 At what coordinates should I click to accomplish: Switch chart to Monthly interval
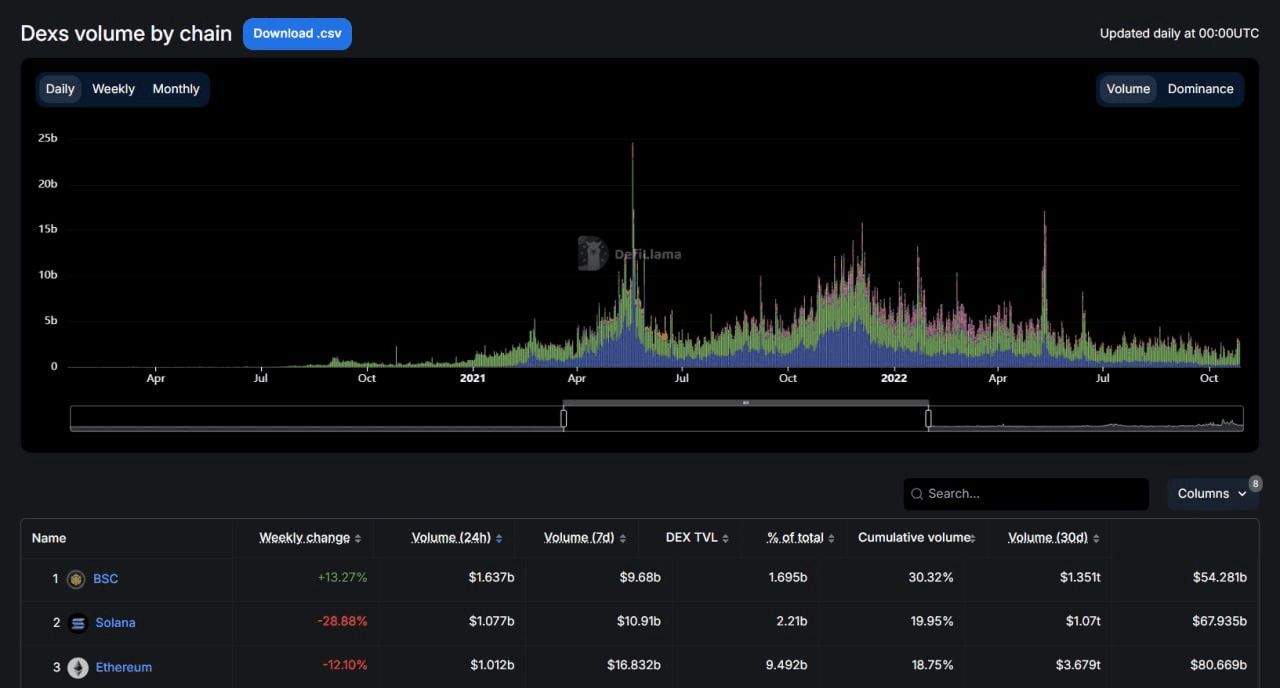(x=176, y=89)
